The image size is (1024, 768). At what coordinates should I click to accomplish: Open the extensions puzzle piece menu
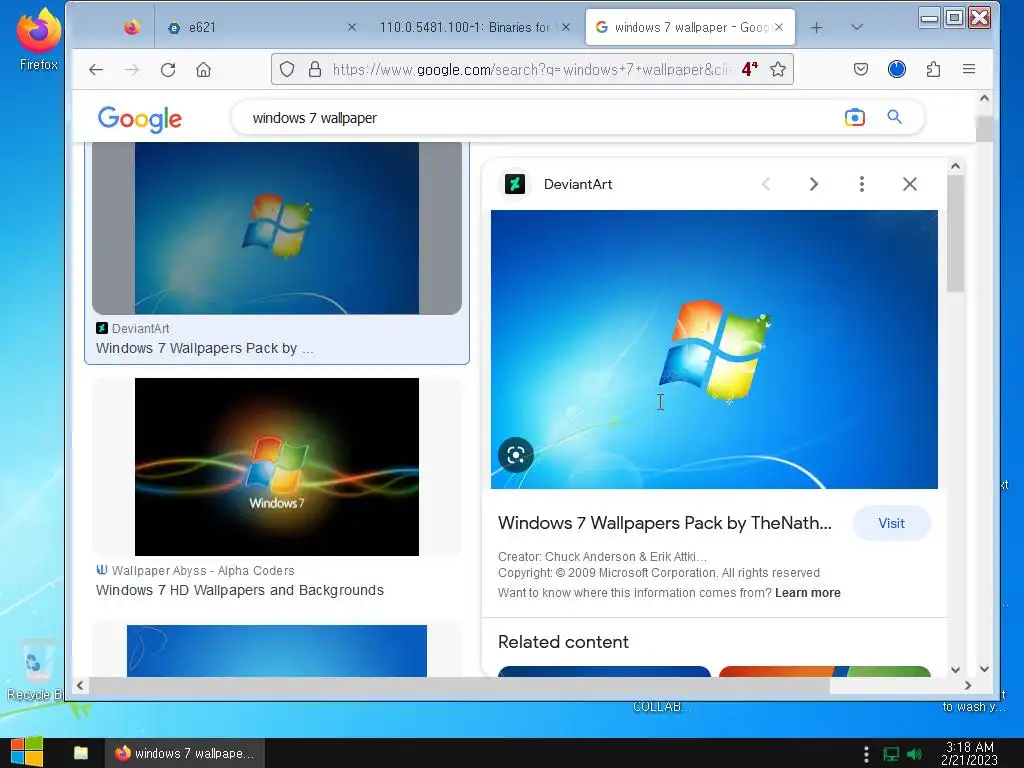(x=933, y=69)
